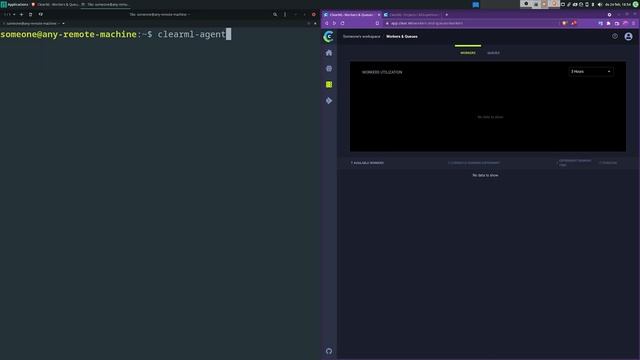Open the Projects icon in ClearML sidebar
640x360 pixels.
click(x=329, y=69)
